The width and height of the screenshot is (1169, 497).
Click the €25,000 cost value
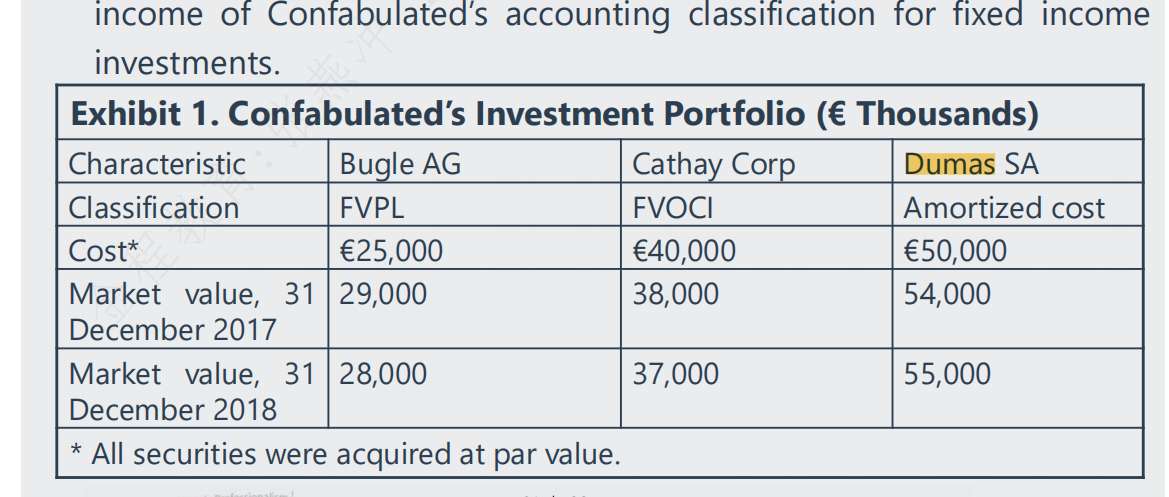(x=391, y=250)
